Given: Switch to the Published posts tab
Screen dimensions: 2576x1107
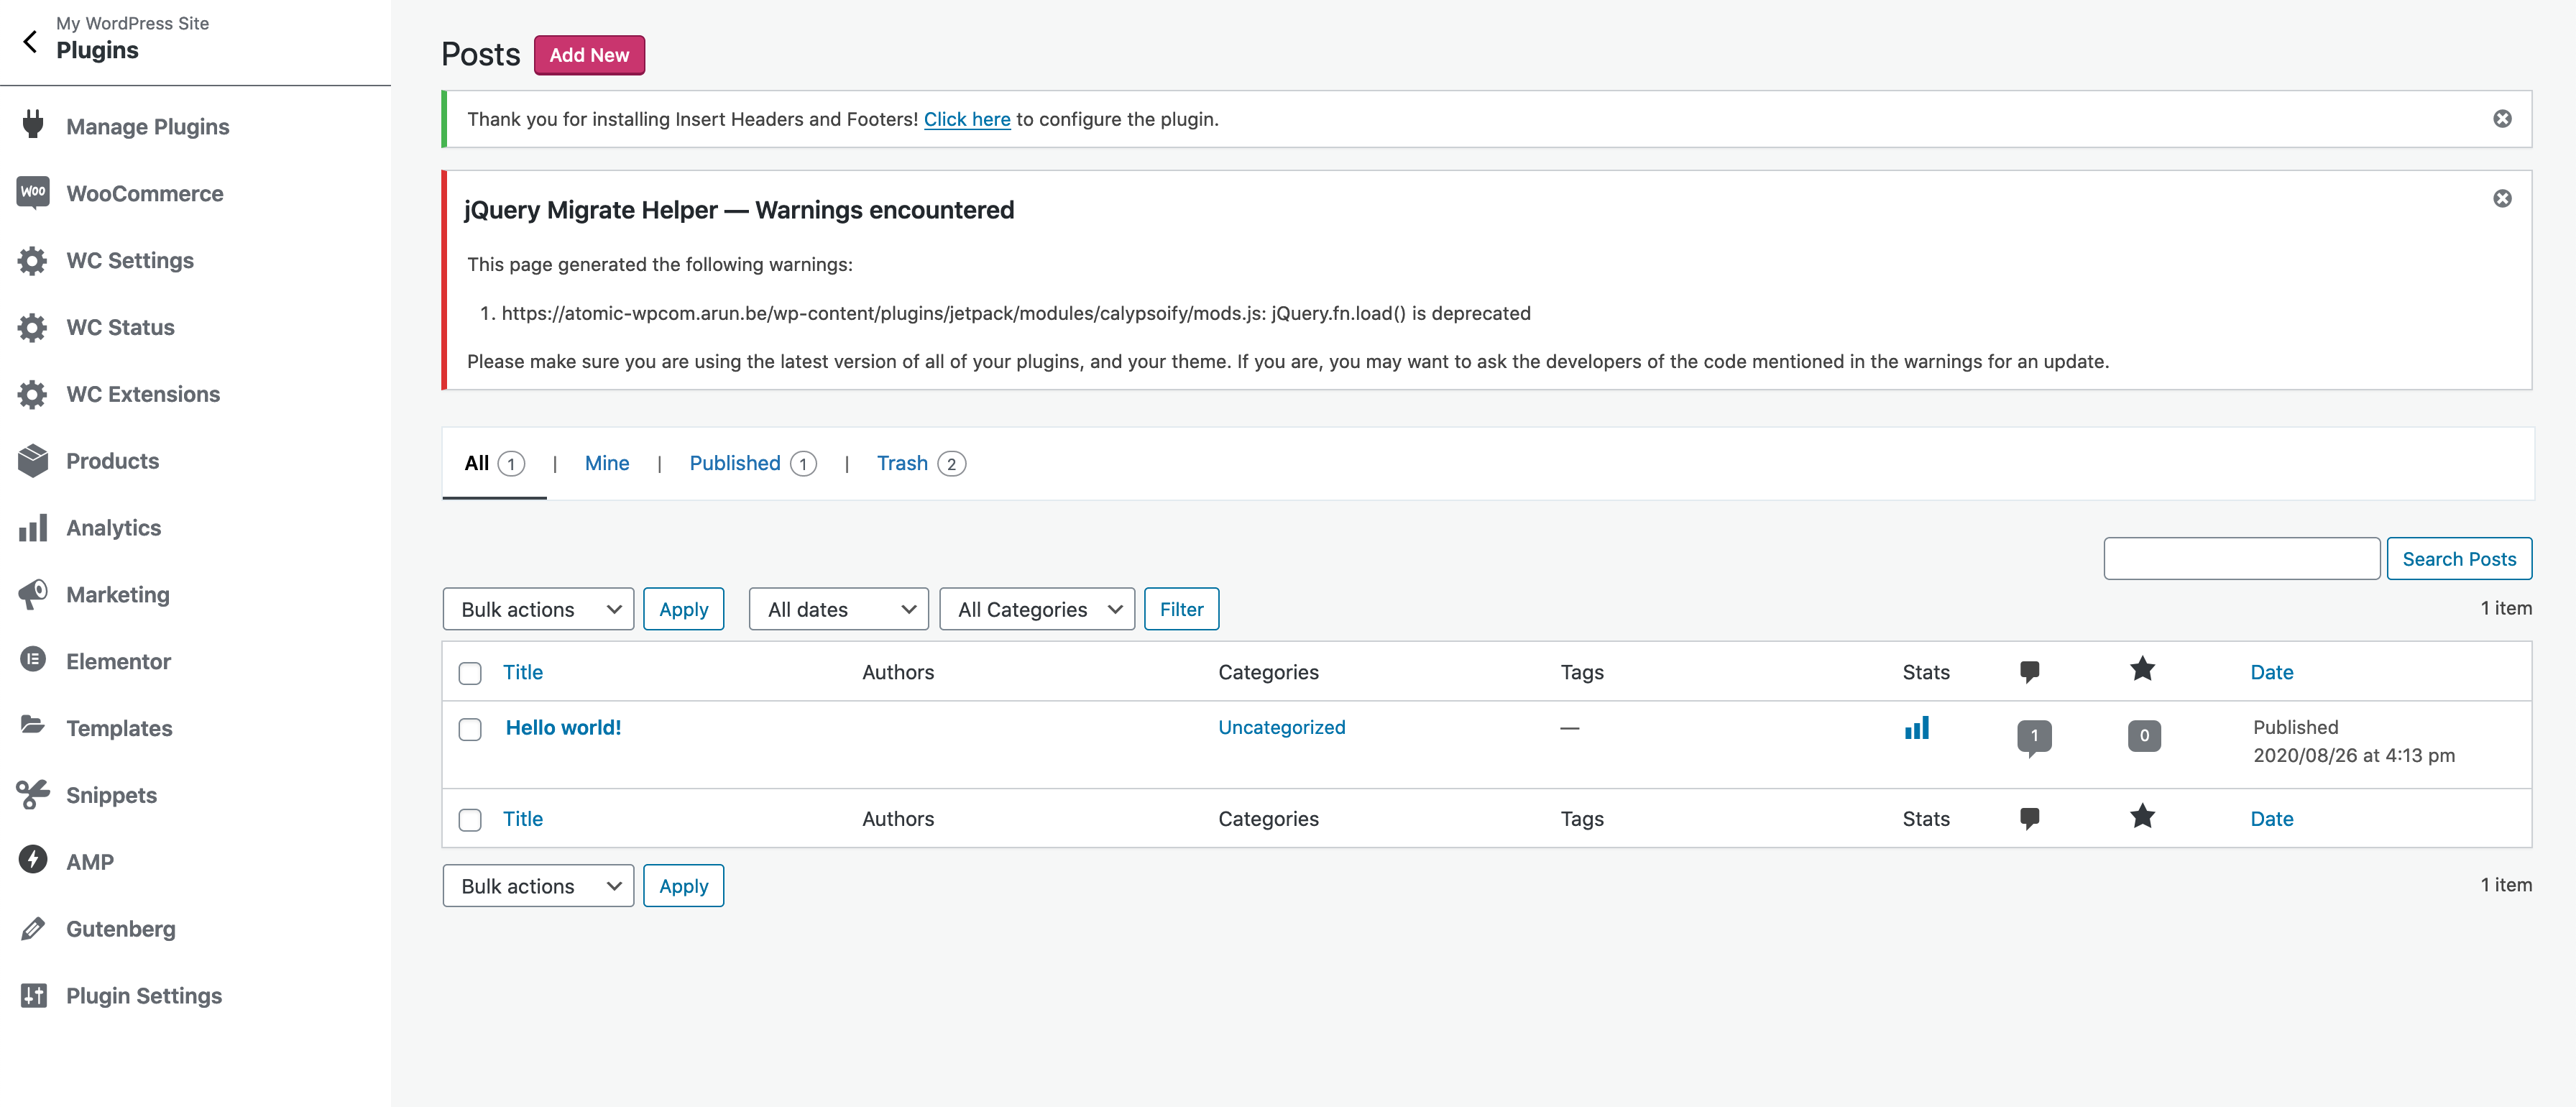Looking at the screenshot, I should pyautogui.click(x=735, y=463).
